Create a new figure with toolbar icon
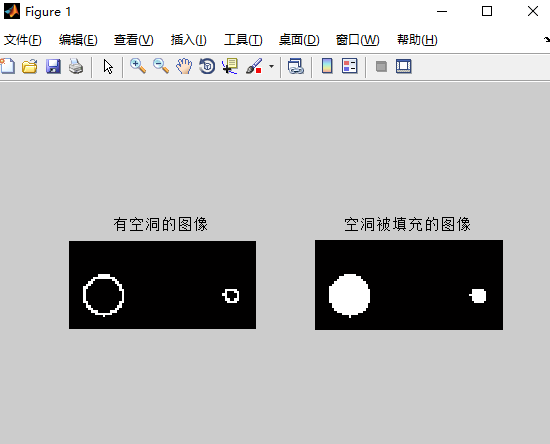This screenshot has width=550, height=444. tap(7, 66)
